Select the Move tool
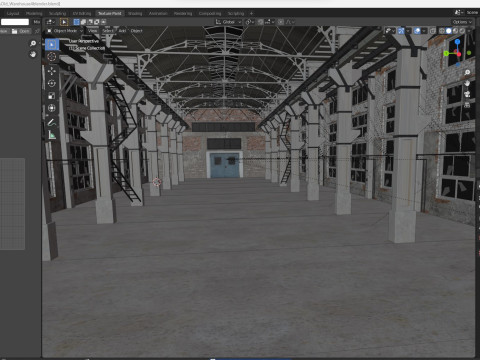This screenshot has height=360, width=480. 51,71
